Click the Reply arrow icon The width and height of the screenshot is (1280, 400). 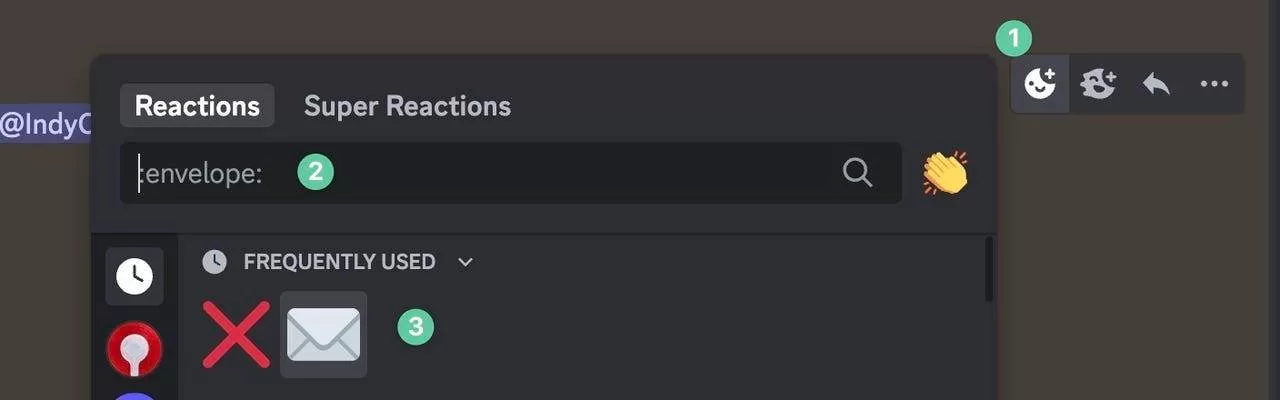click(x=1156, y=84)
